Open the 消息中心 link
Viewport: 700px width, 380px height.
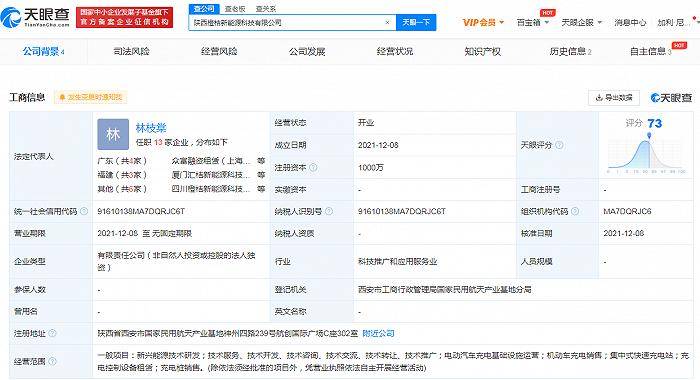[630, 22]
